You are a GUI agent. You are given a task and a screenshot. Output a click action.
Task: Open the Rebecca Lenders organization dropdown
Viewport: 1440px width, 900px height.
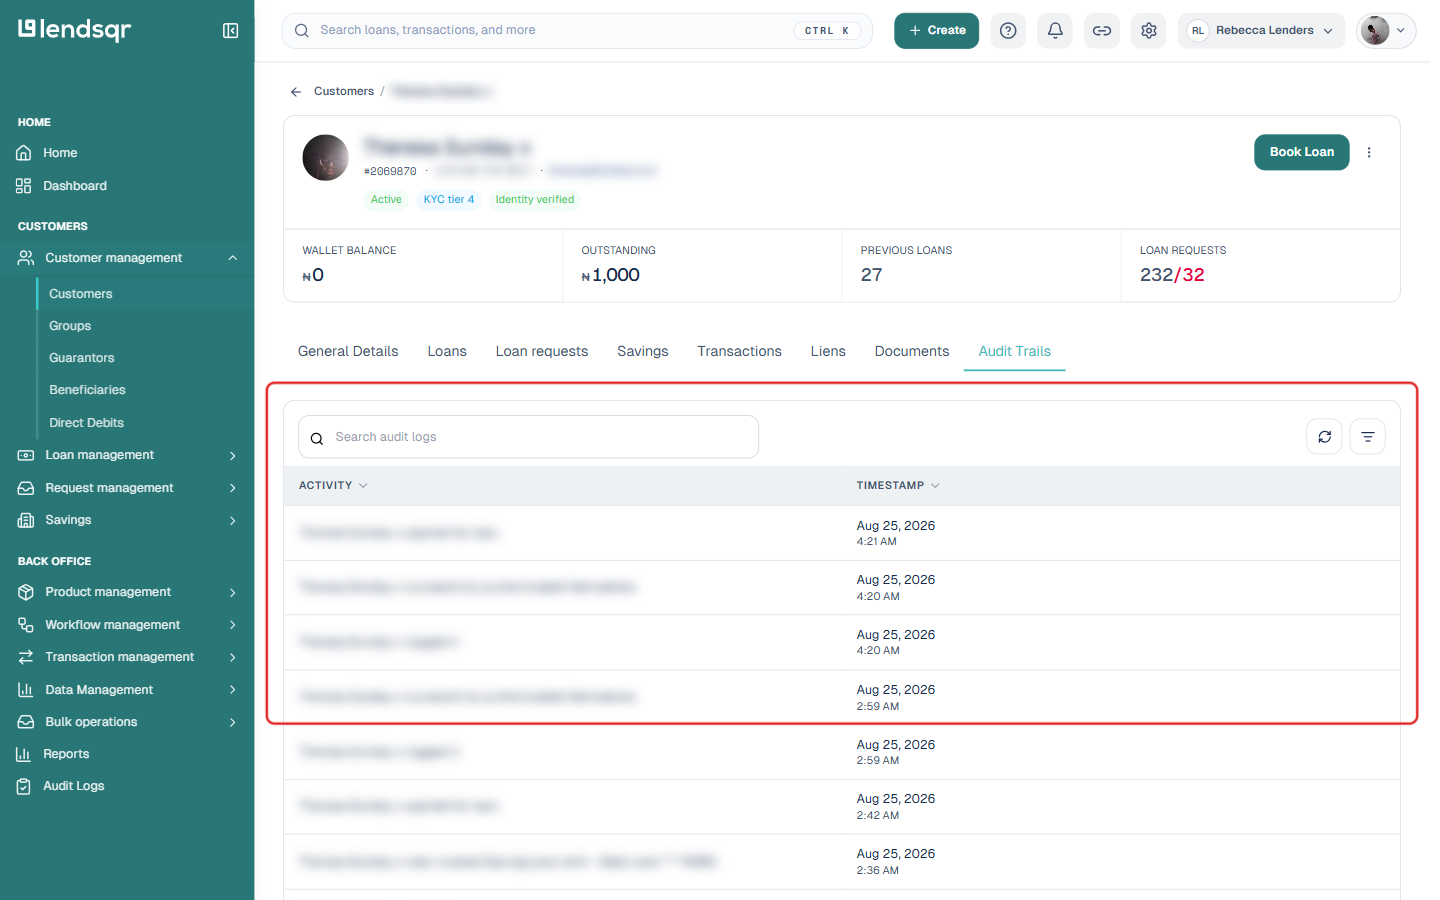[x=1261, y=31]
